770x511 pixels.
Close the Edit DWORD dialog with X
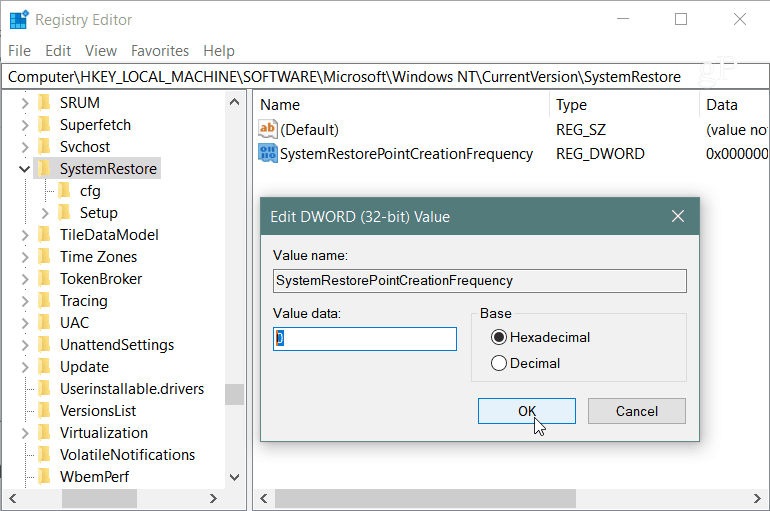pos(678,216)
